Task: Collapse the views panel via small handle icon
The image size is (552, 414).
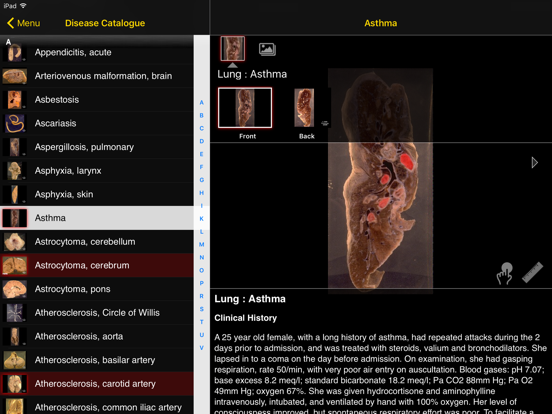Action: (325, 123)
